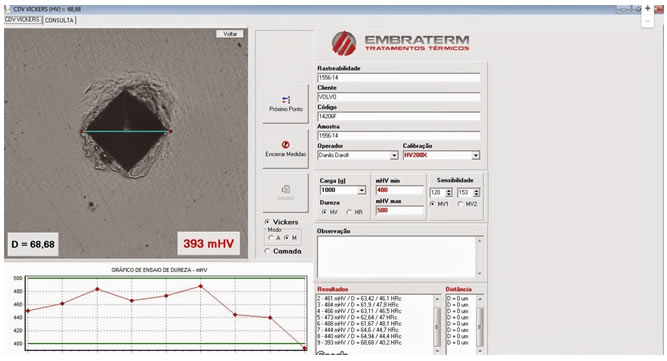Click the Cliente input field
The height and width of the screenshot is (361, 667).
[399, 97]
